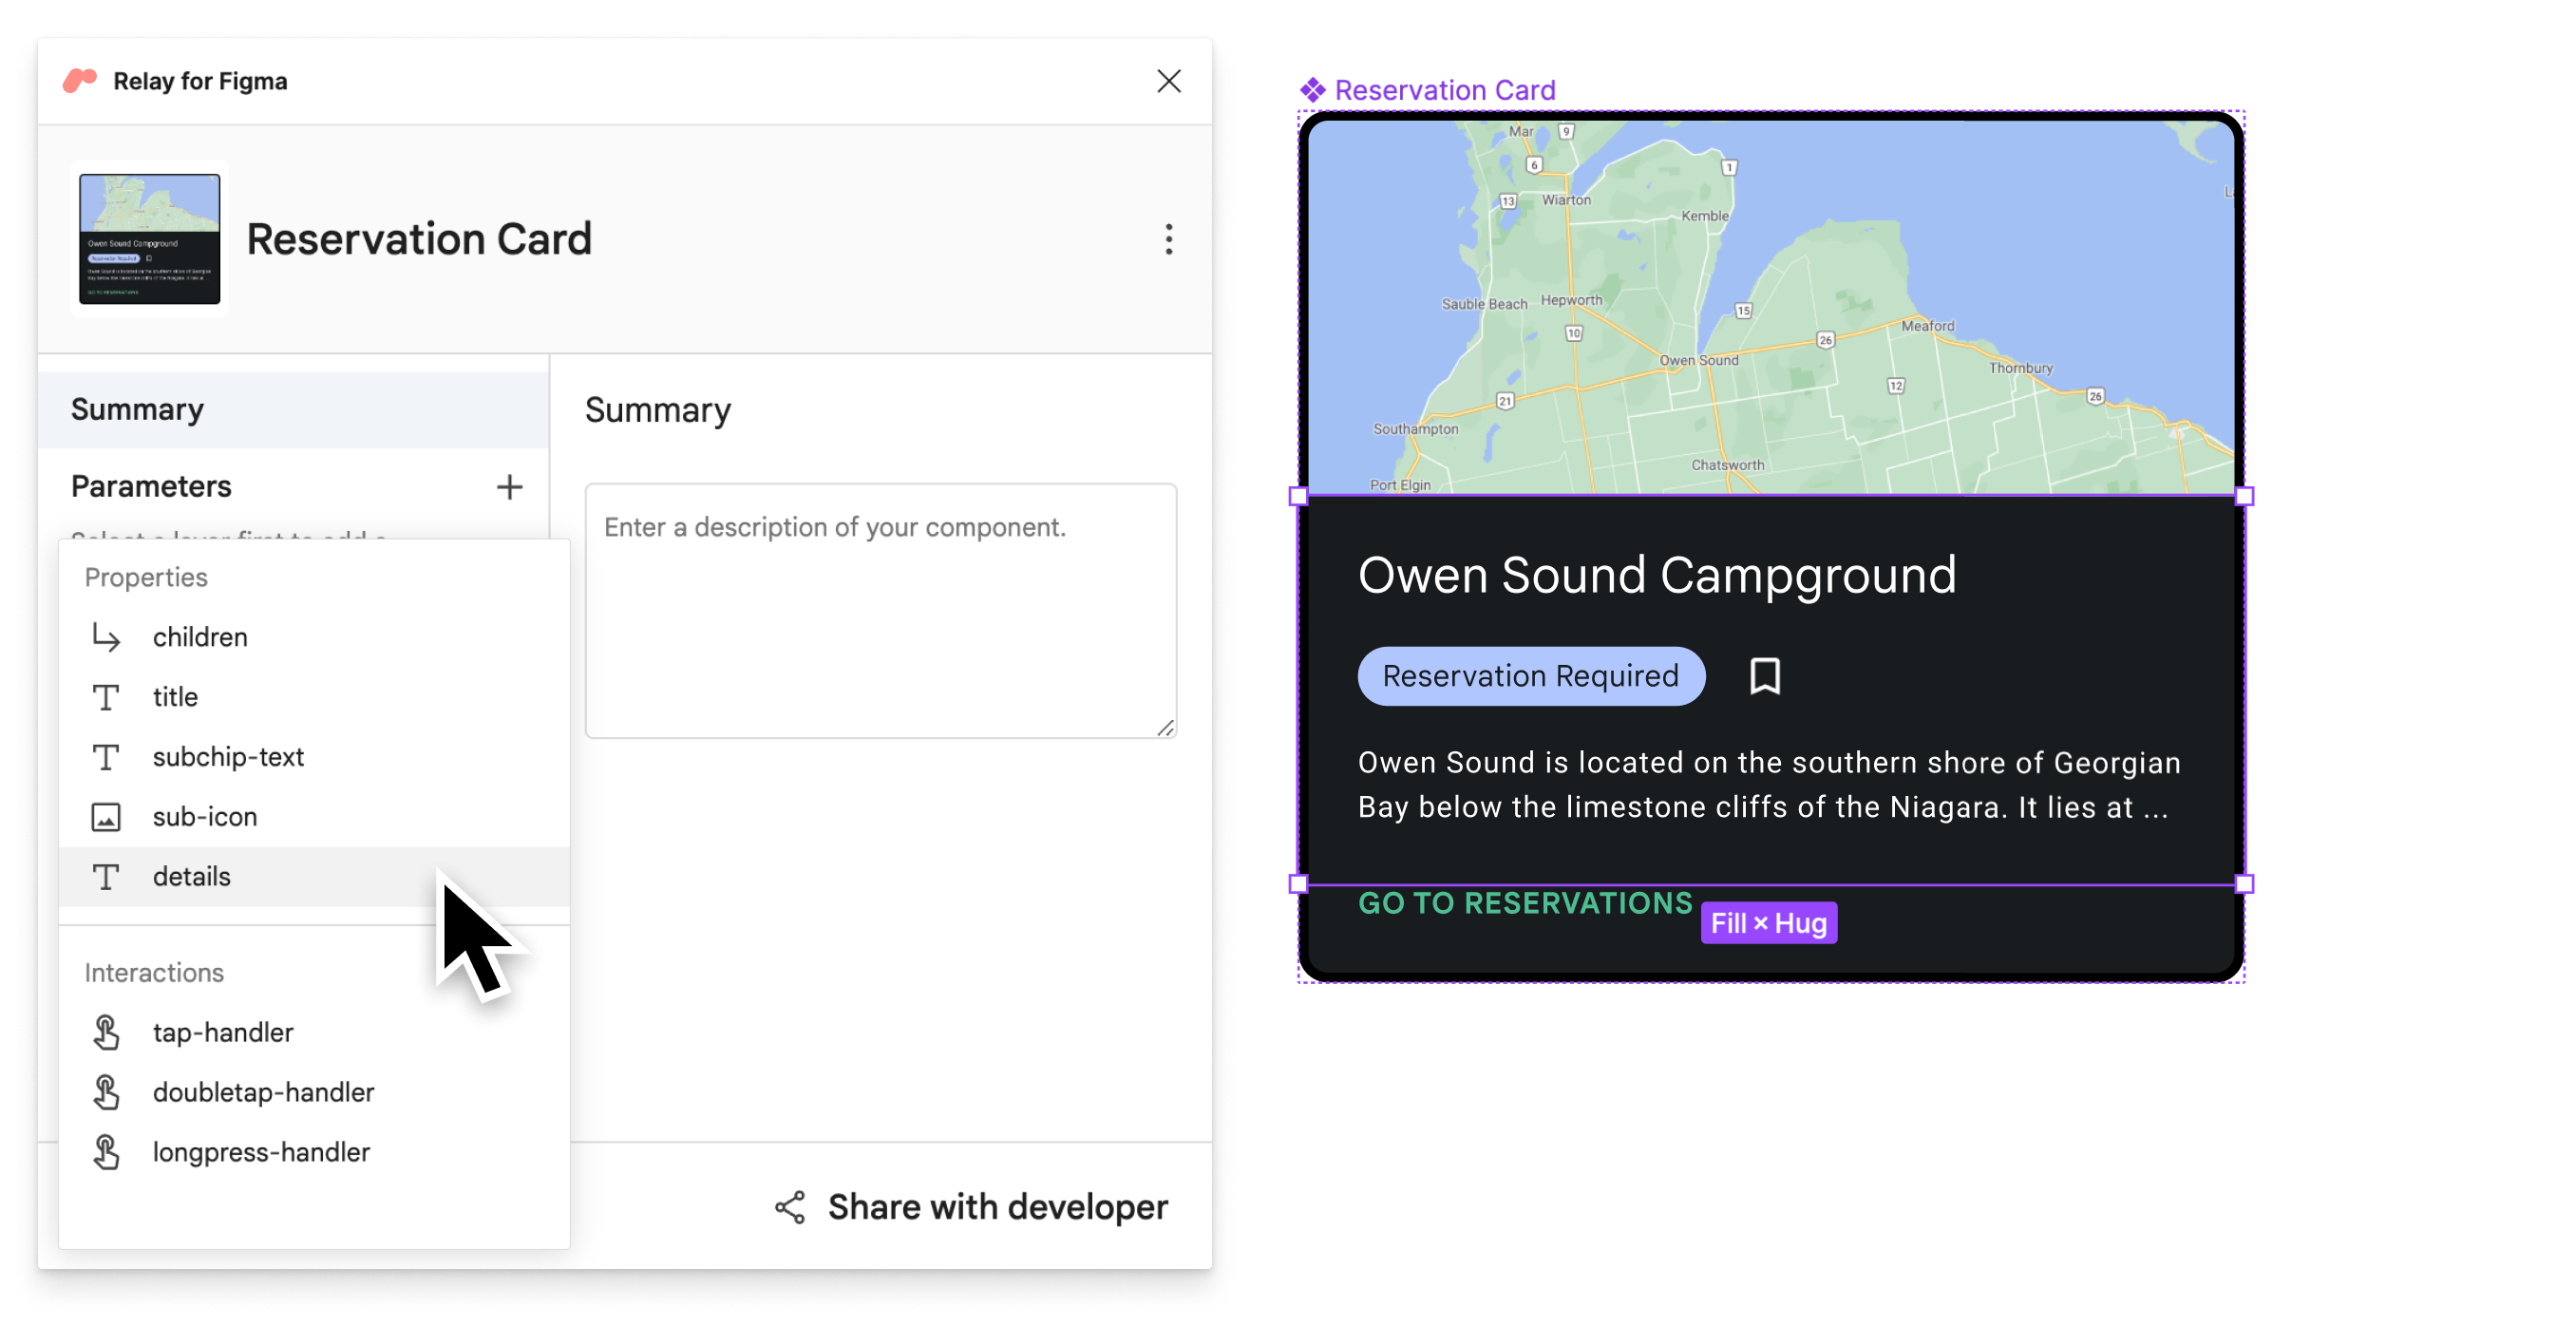Open the three-dot menu for Reservation Card
The width and height of the screenshot is (2576, 1326).
coord(1168,238)
